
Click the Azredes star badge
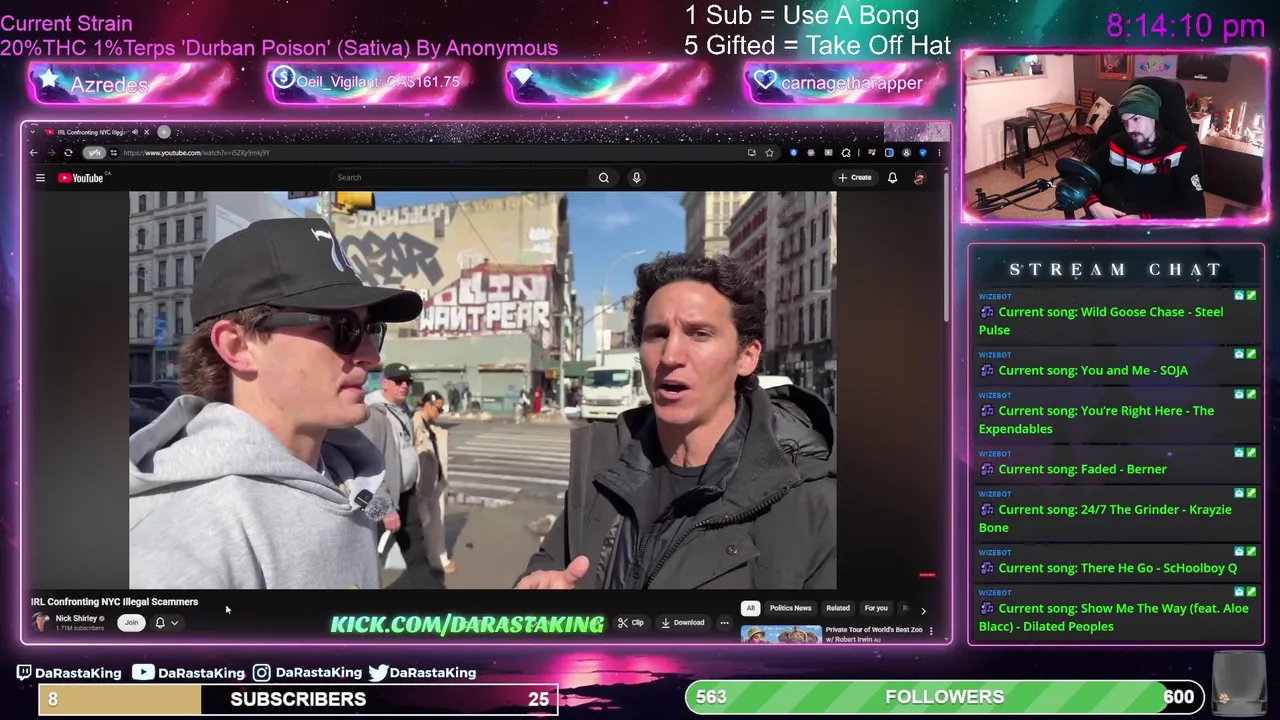(128, 84)
